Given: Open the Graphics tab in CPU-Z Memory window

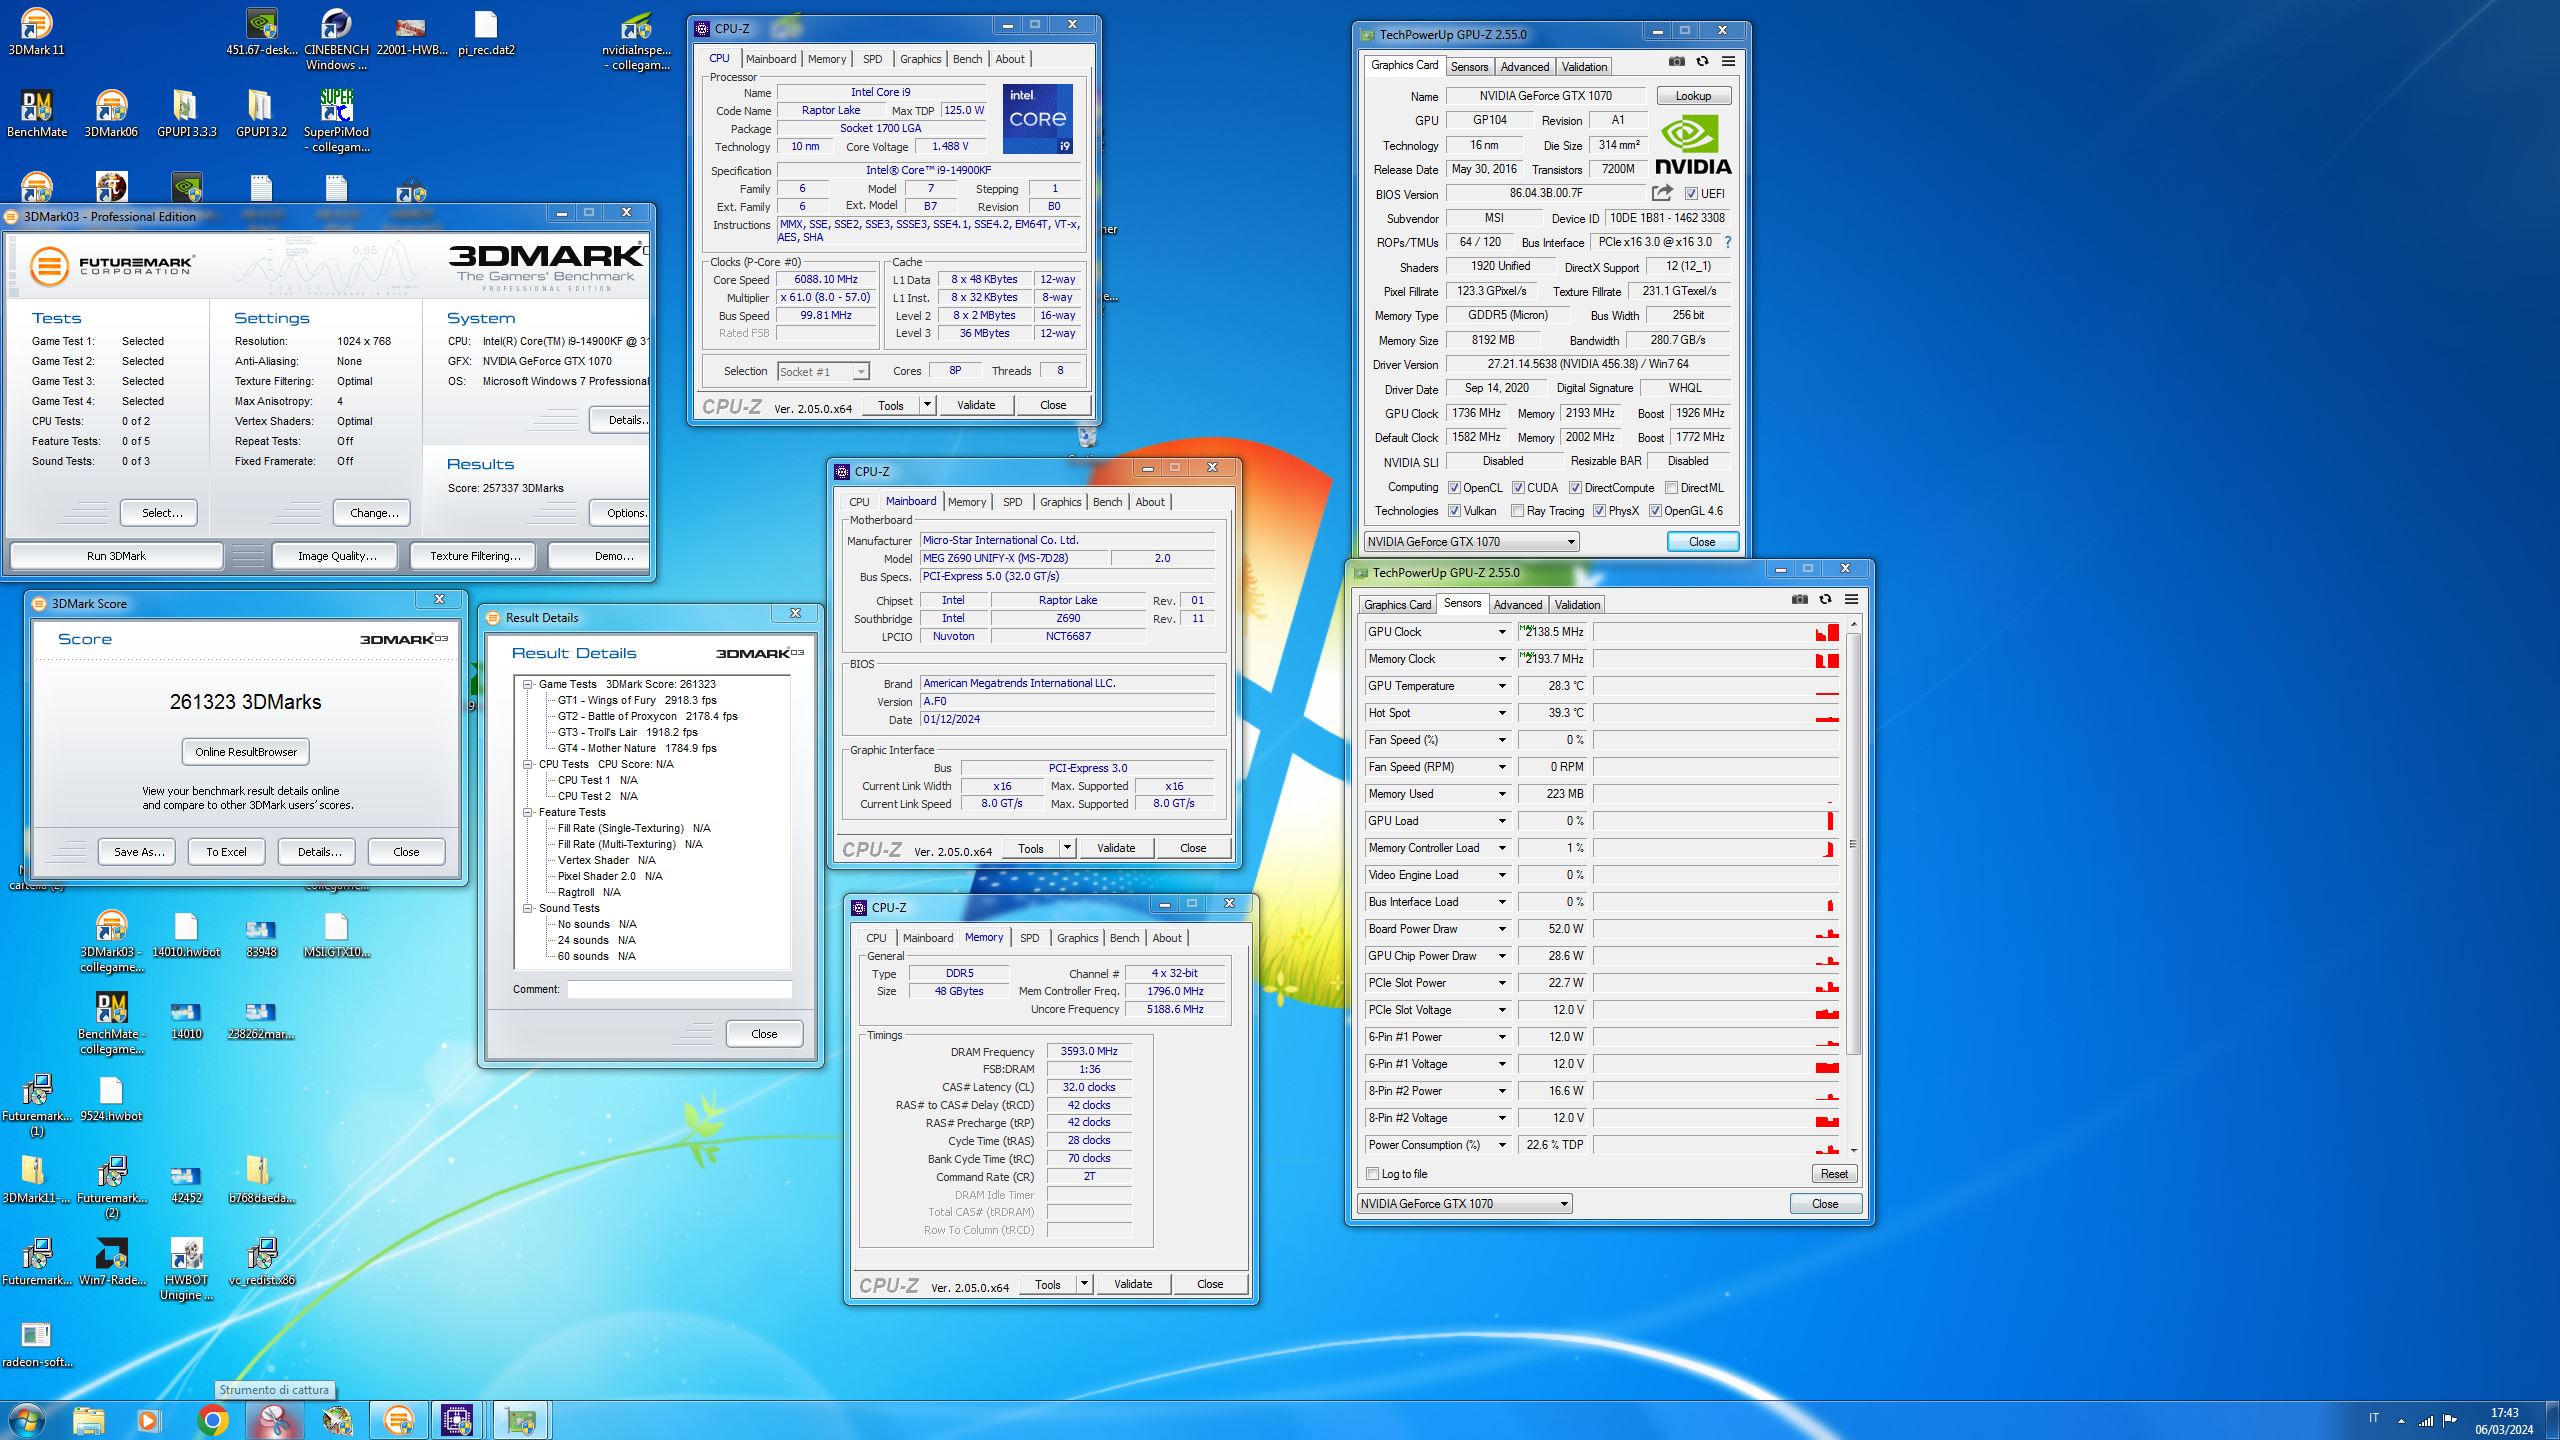Looking at the screenshot, I should [1077, 938].
